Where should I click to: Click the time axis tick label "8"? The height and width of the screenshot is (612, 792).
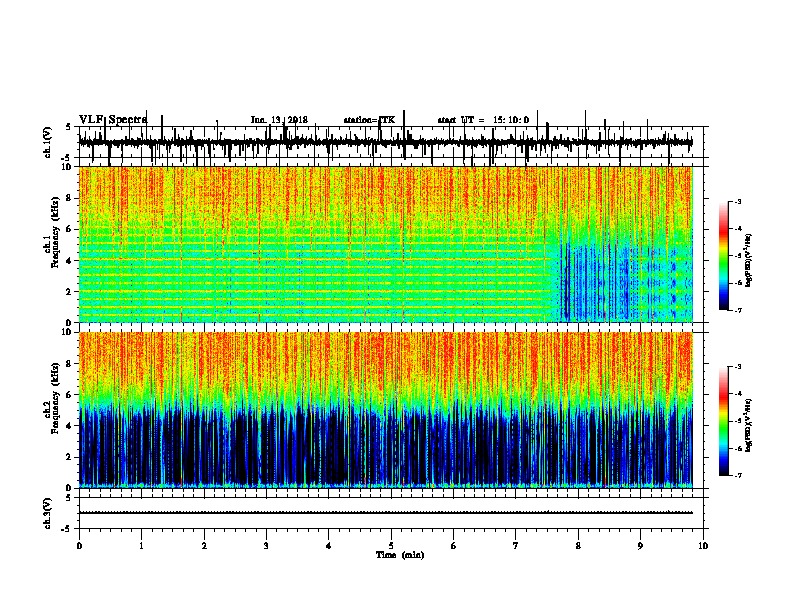[x=578, y=545]
